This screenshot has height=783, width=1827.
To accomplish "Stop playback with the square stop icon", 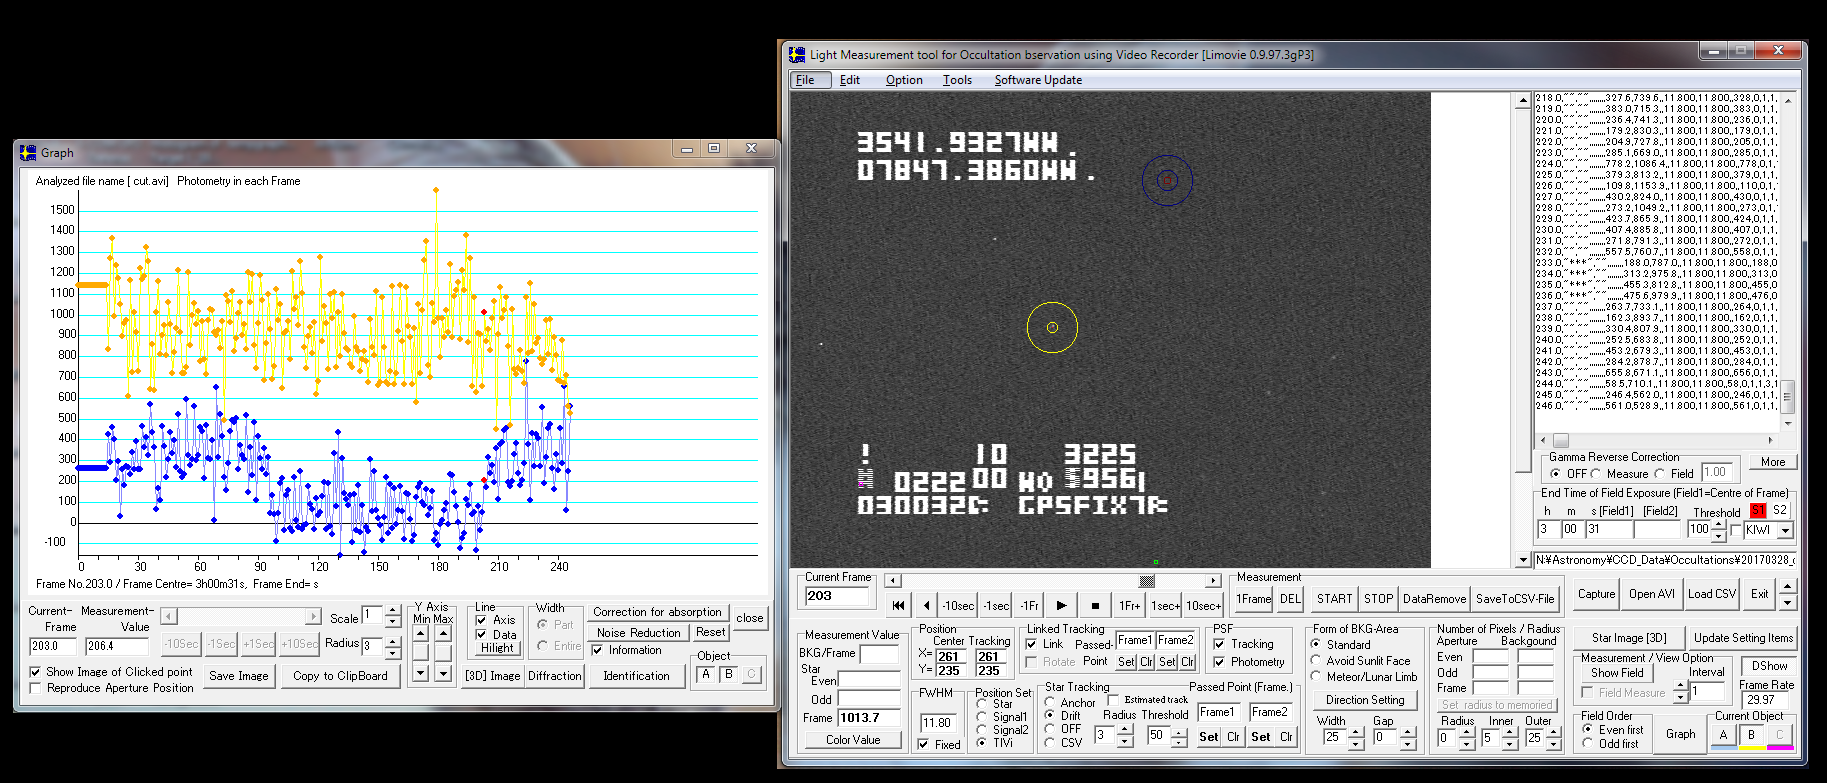I will [1095, 605].
